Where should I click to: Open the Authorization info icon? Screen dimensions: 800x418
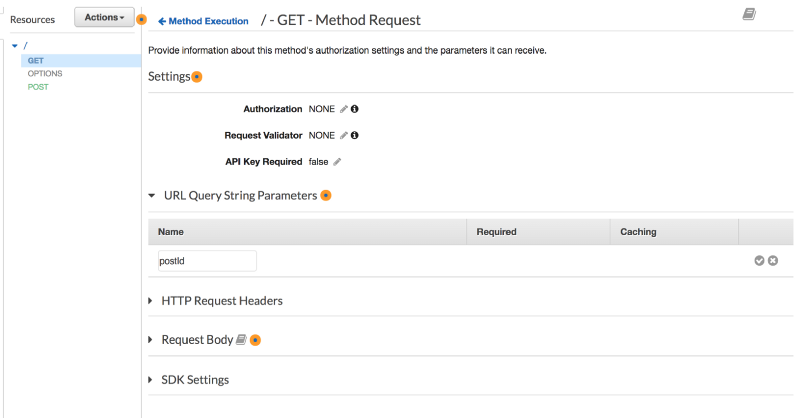coord(355,109)
